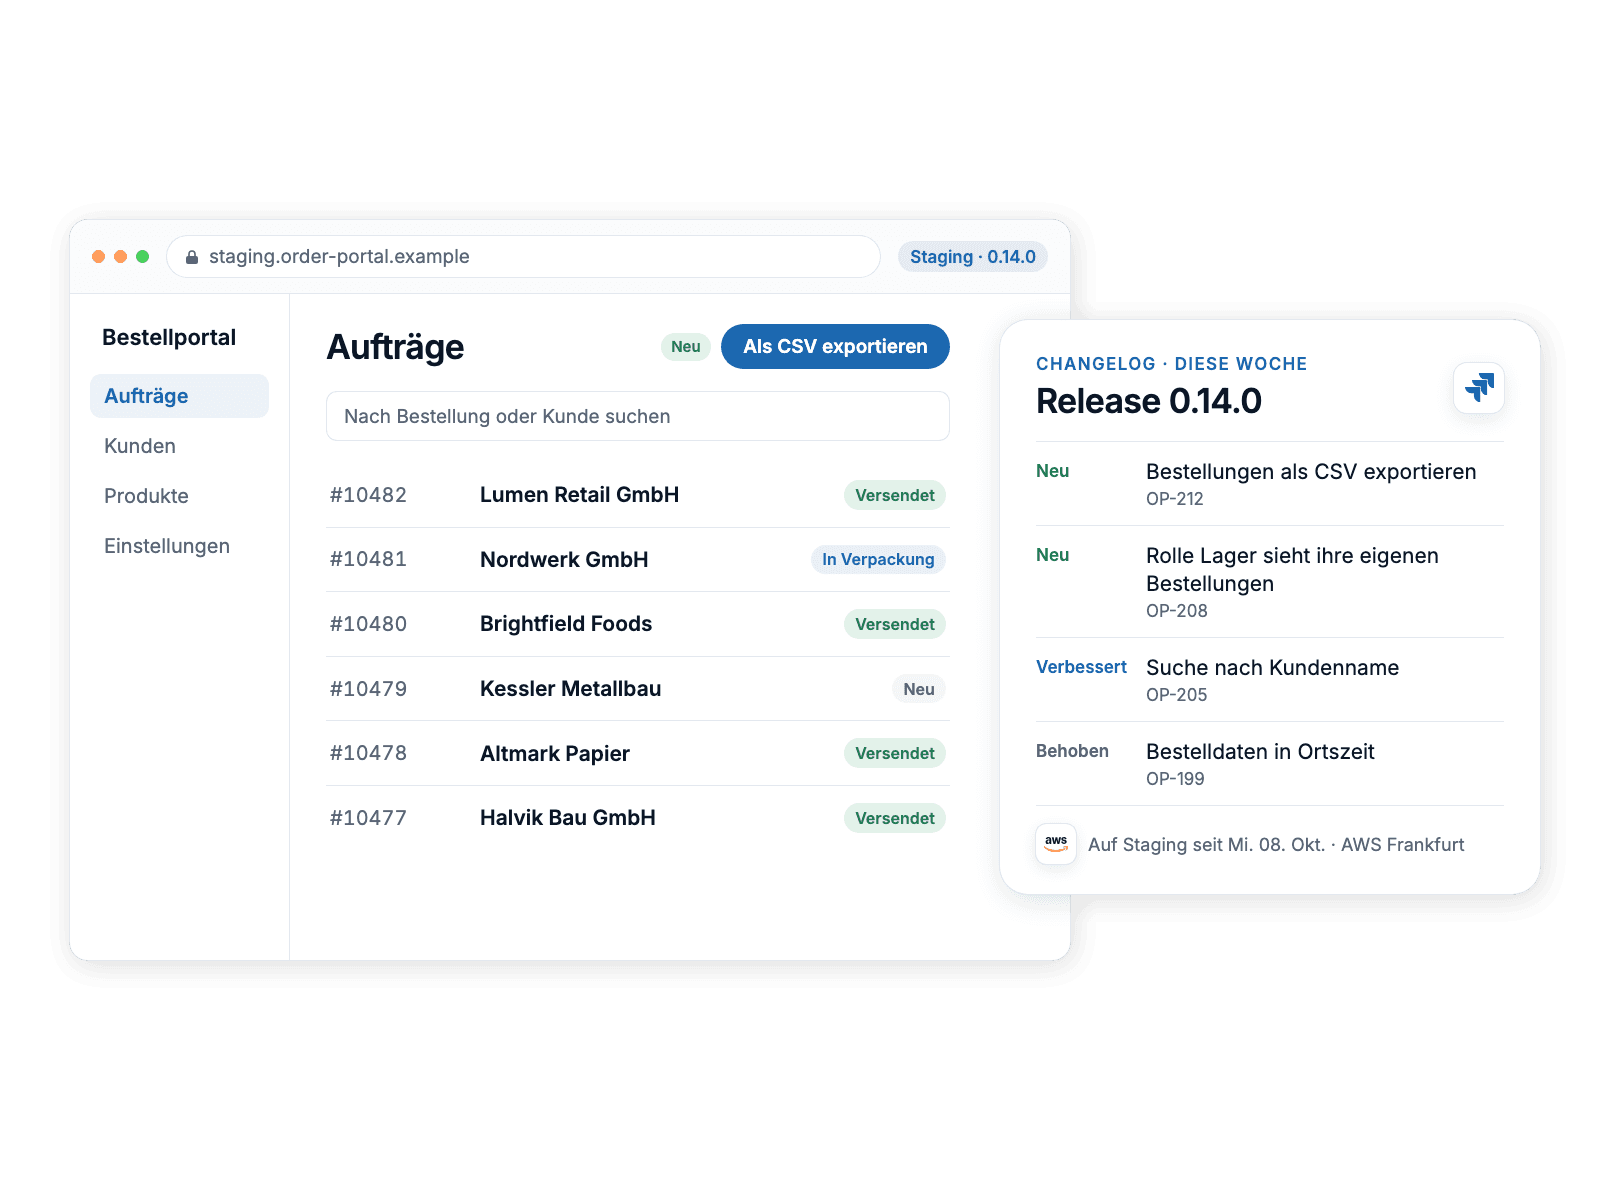Click the Jira icon in changelog card
1600x1200 pixels.
[1479, 388]
